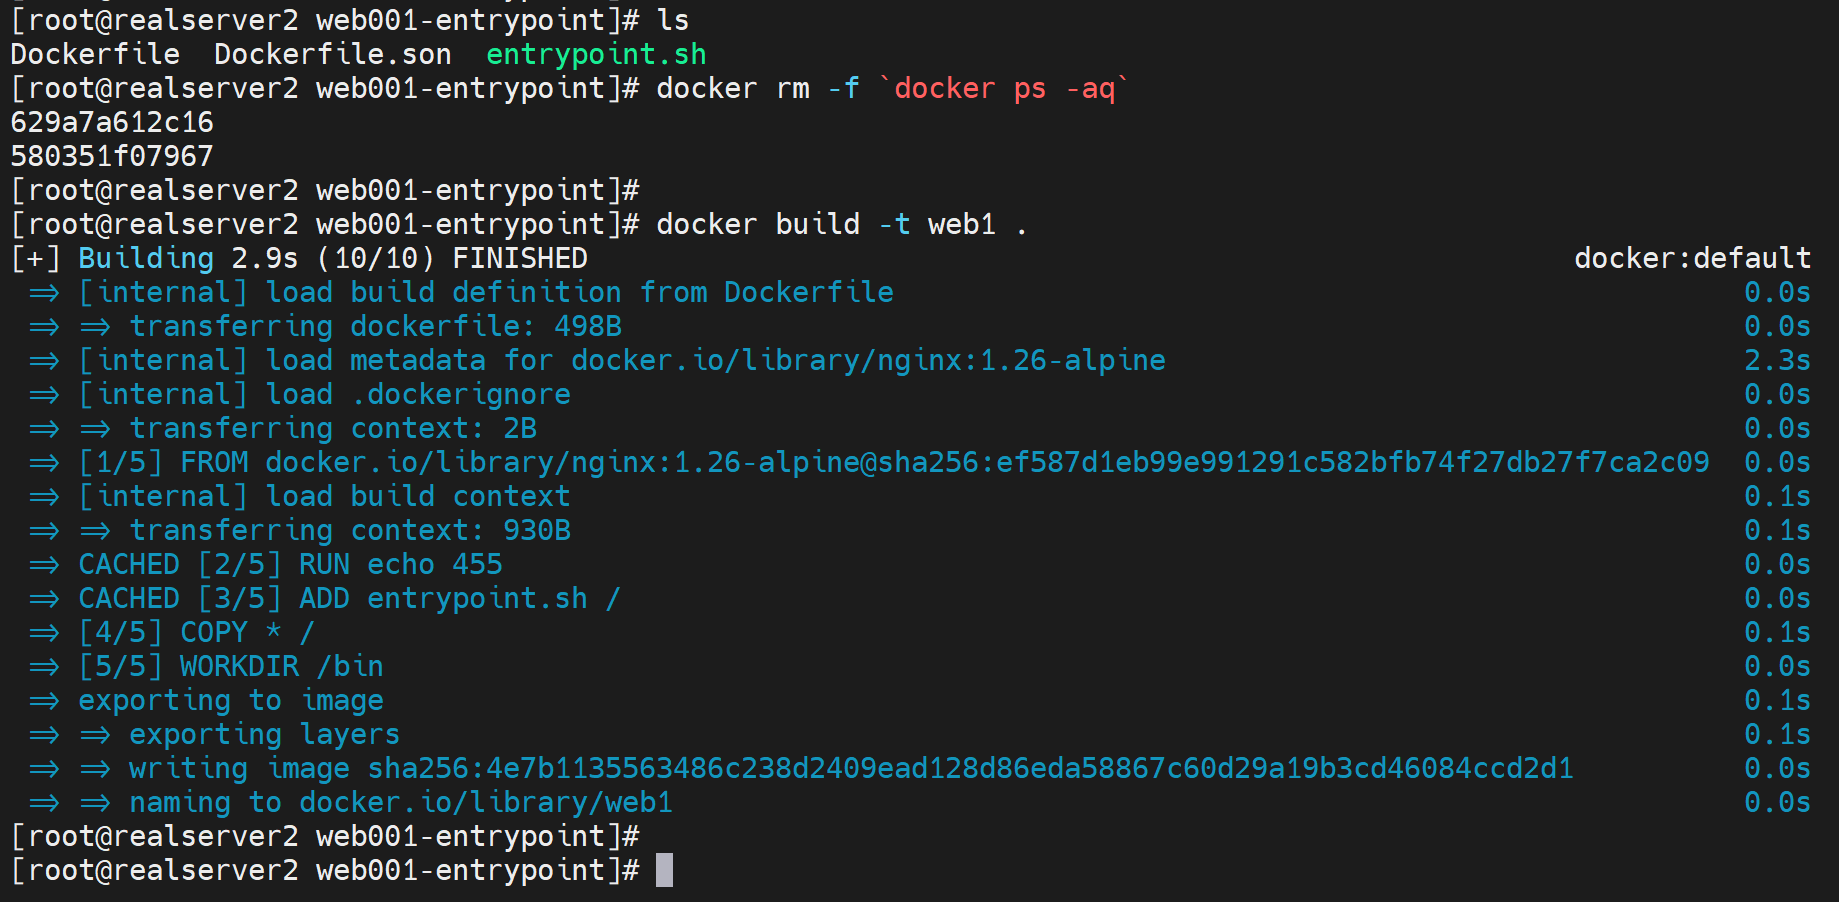Viewport: 1839px width, 902px height.
Task: Click the 'docker build -t web1 .' command
Action: coord(840,224)
